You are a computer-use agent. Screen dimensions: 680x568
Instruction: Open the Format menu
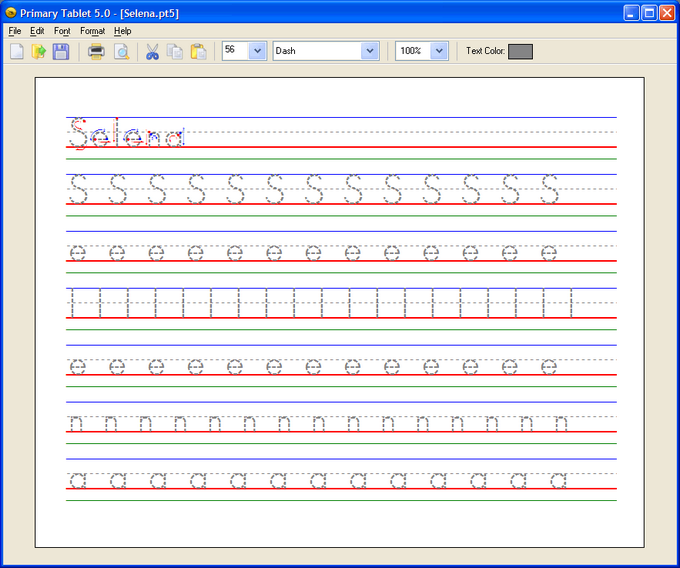[92, 31]
